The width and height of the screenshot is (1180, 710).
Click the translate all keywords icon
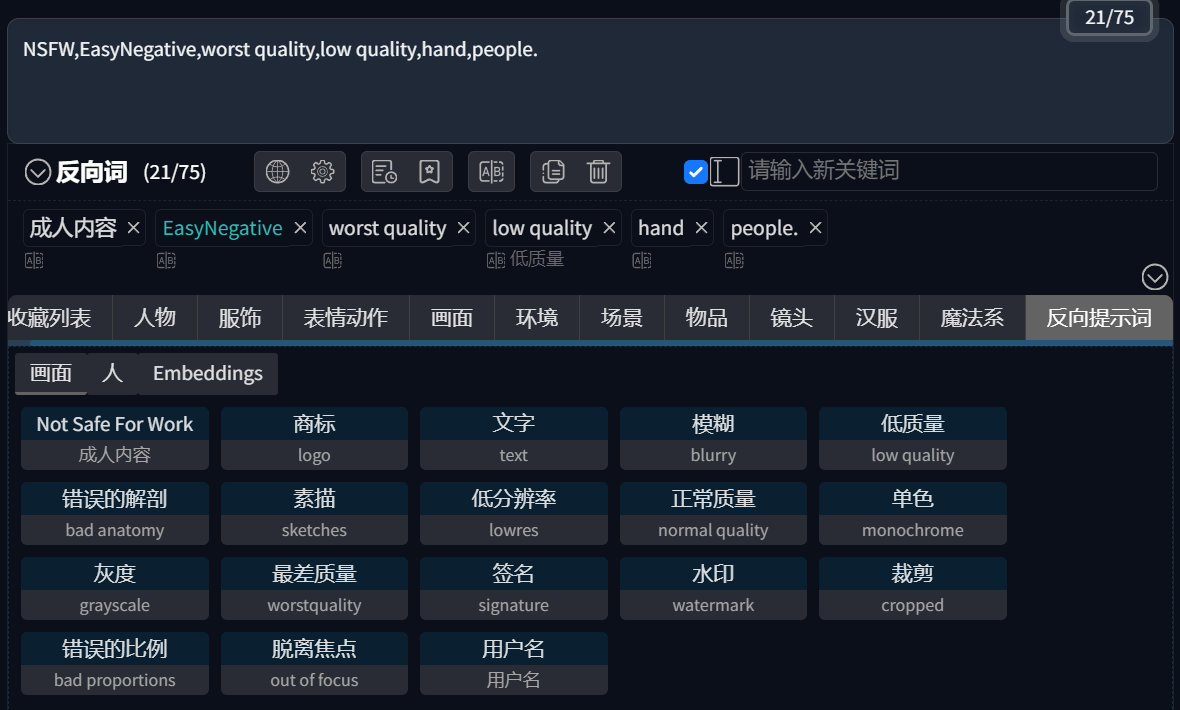[x=491, y=172]
